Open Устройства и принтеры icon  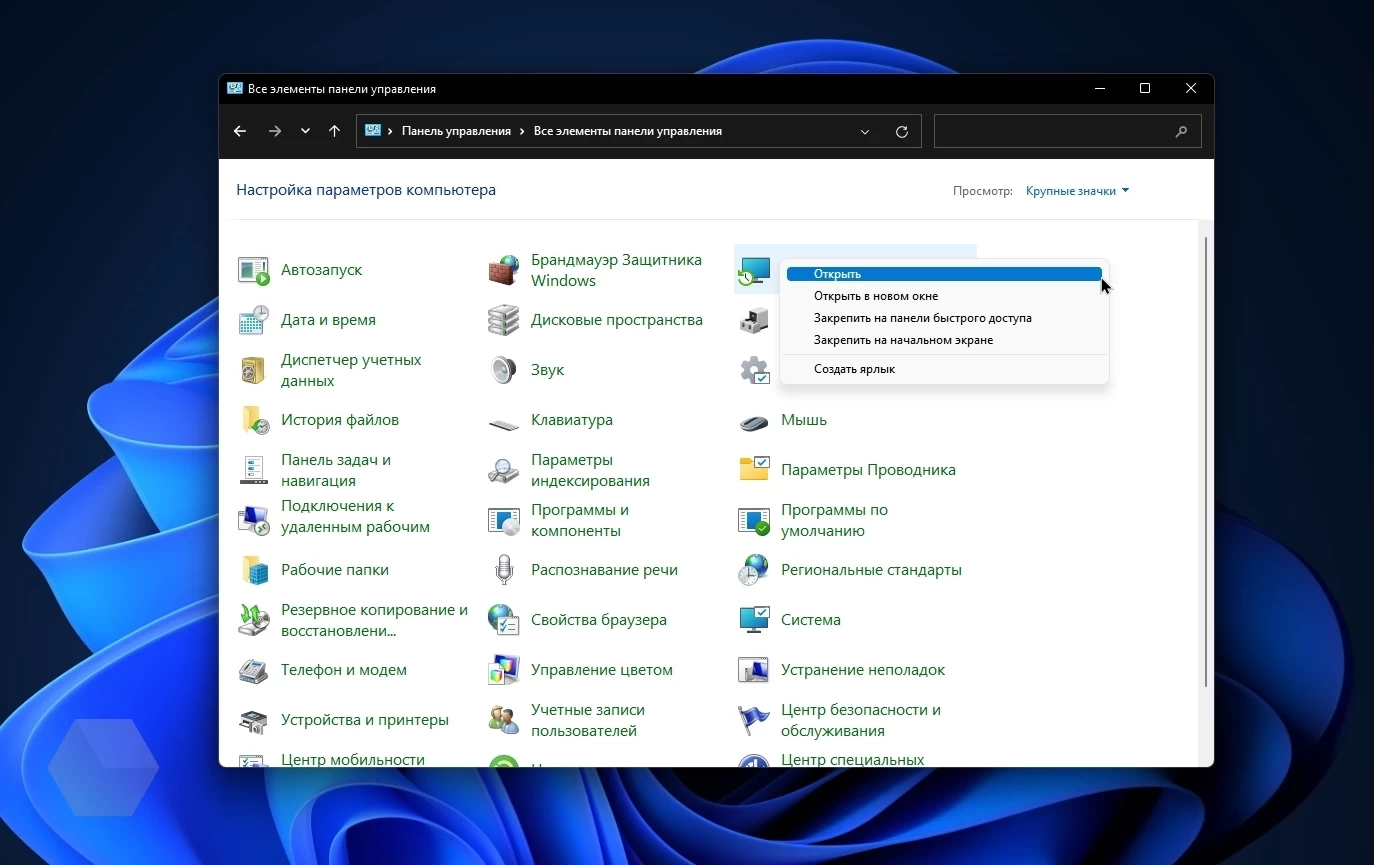[254, 720]
